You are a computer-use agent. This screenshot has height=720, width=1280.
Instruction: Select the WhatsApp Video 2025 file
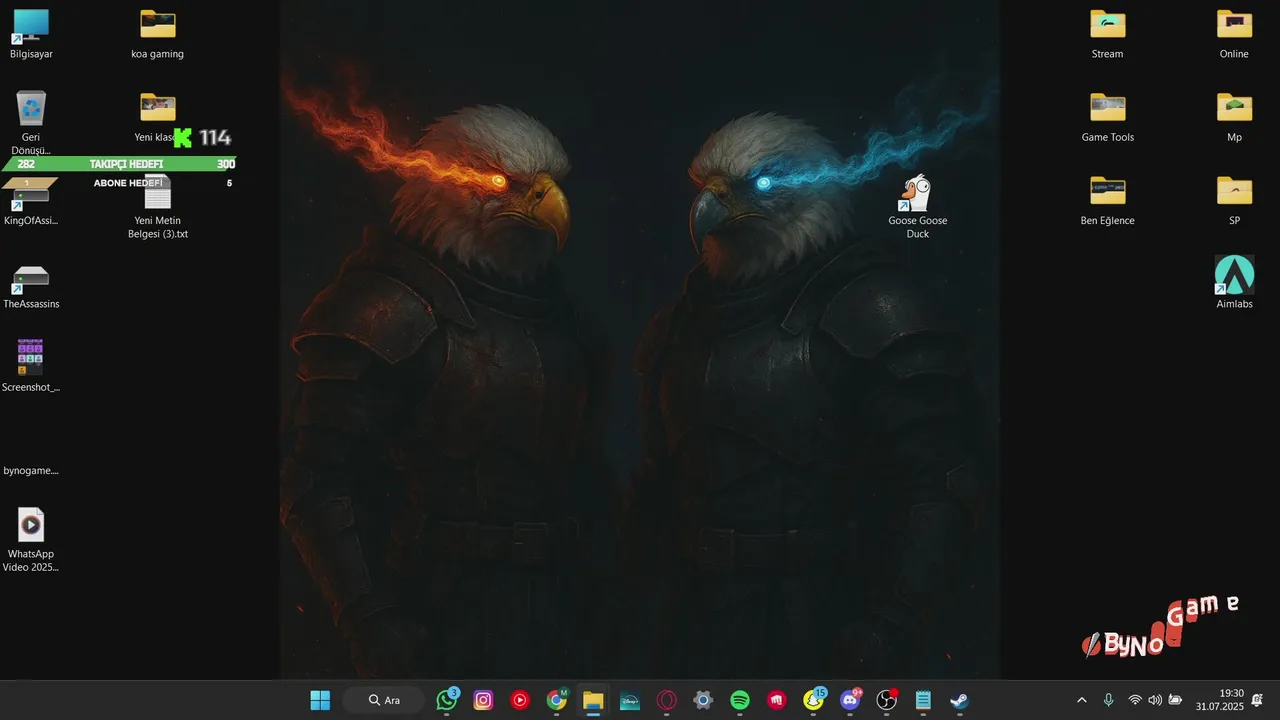point(31,540)
